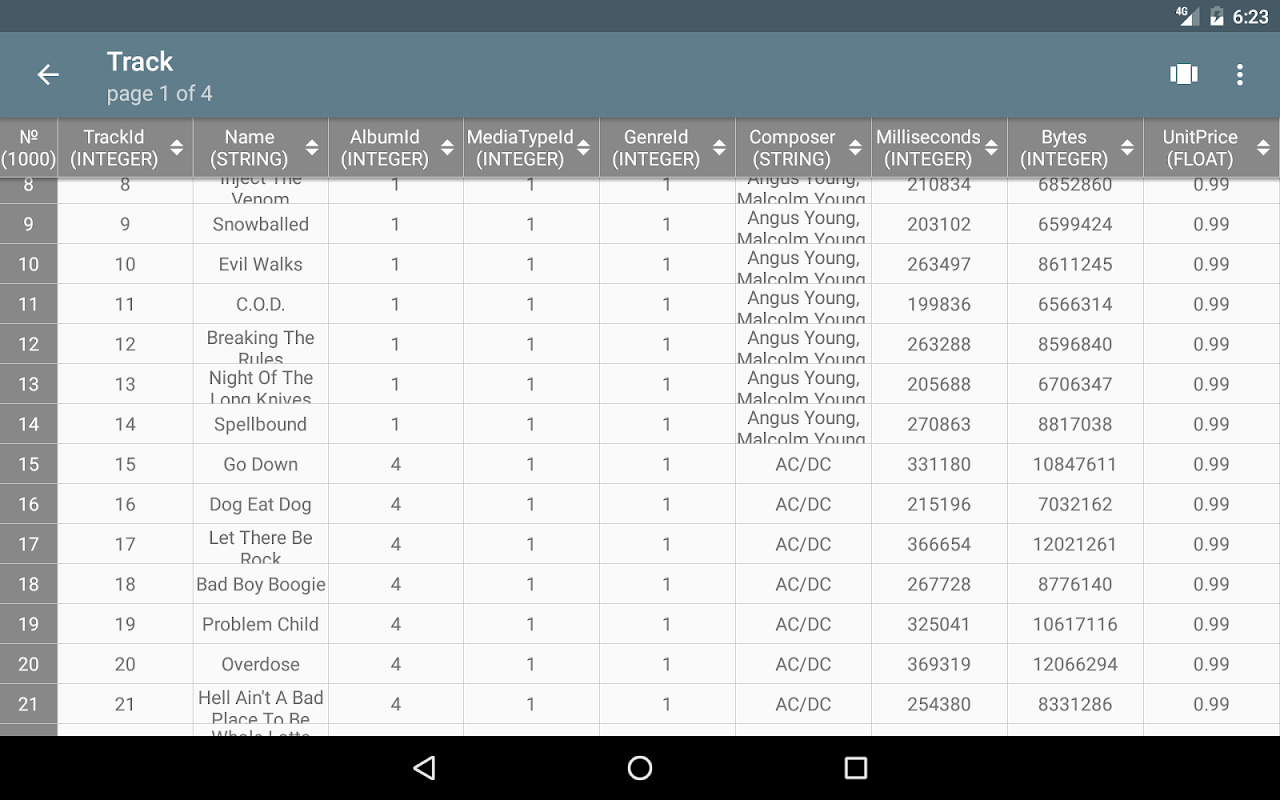Go back with the arrow beside Track
The height and width of the screenshot is (800, 1280).
[x=48, y=74]
